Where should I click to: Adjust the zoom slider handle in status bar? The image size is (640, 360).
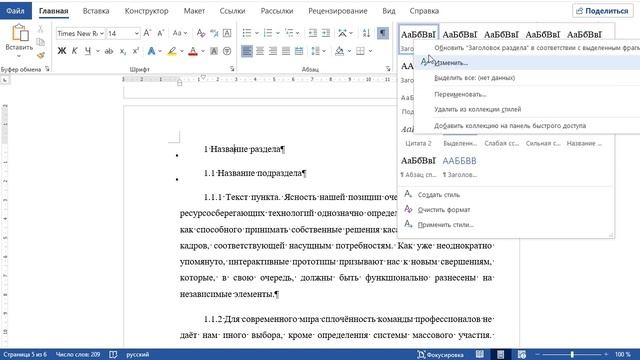point(572,355)
